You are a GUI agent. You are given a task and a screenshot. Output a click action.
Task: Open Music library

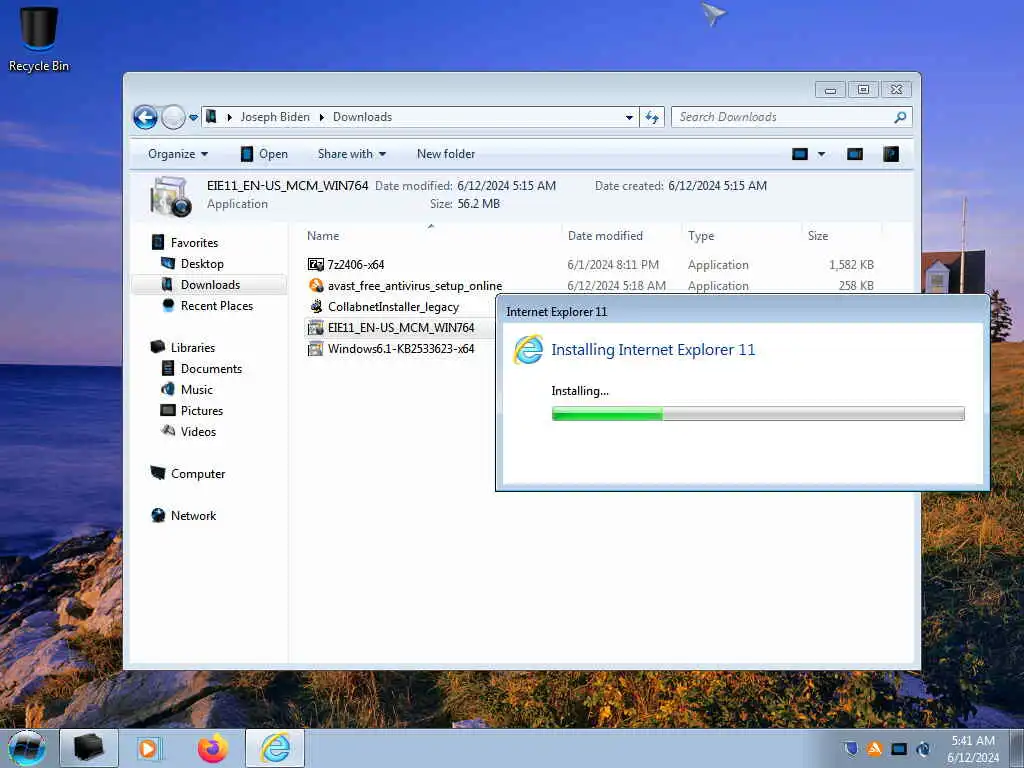point(197,389)
